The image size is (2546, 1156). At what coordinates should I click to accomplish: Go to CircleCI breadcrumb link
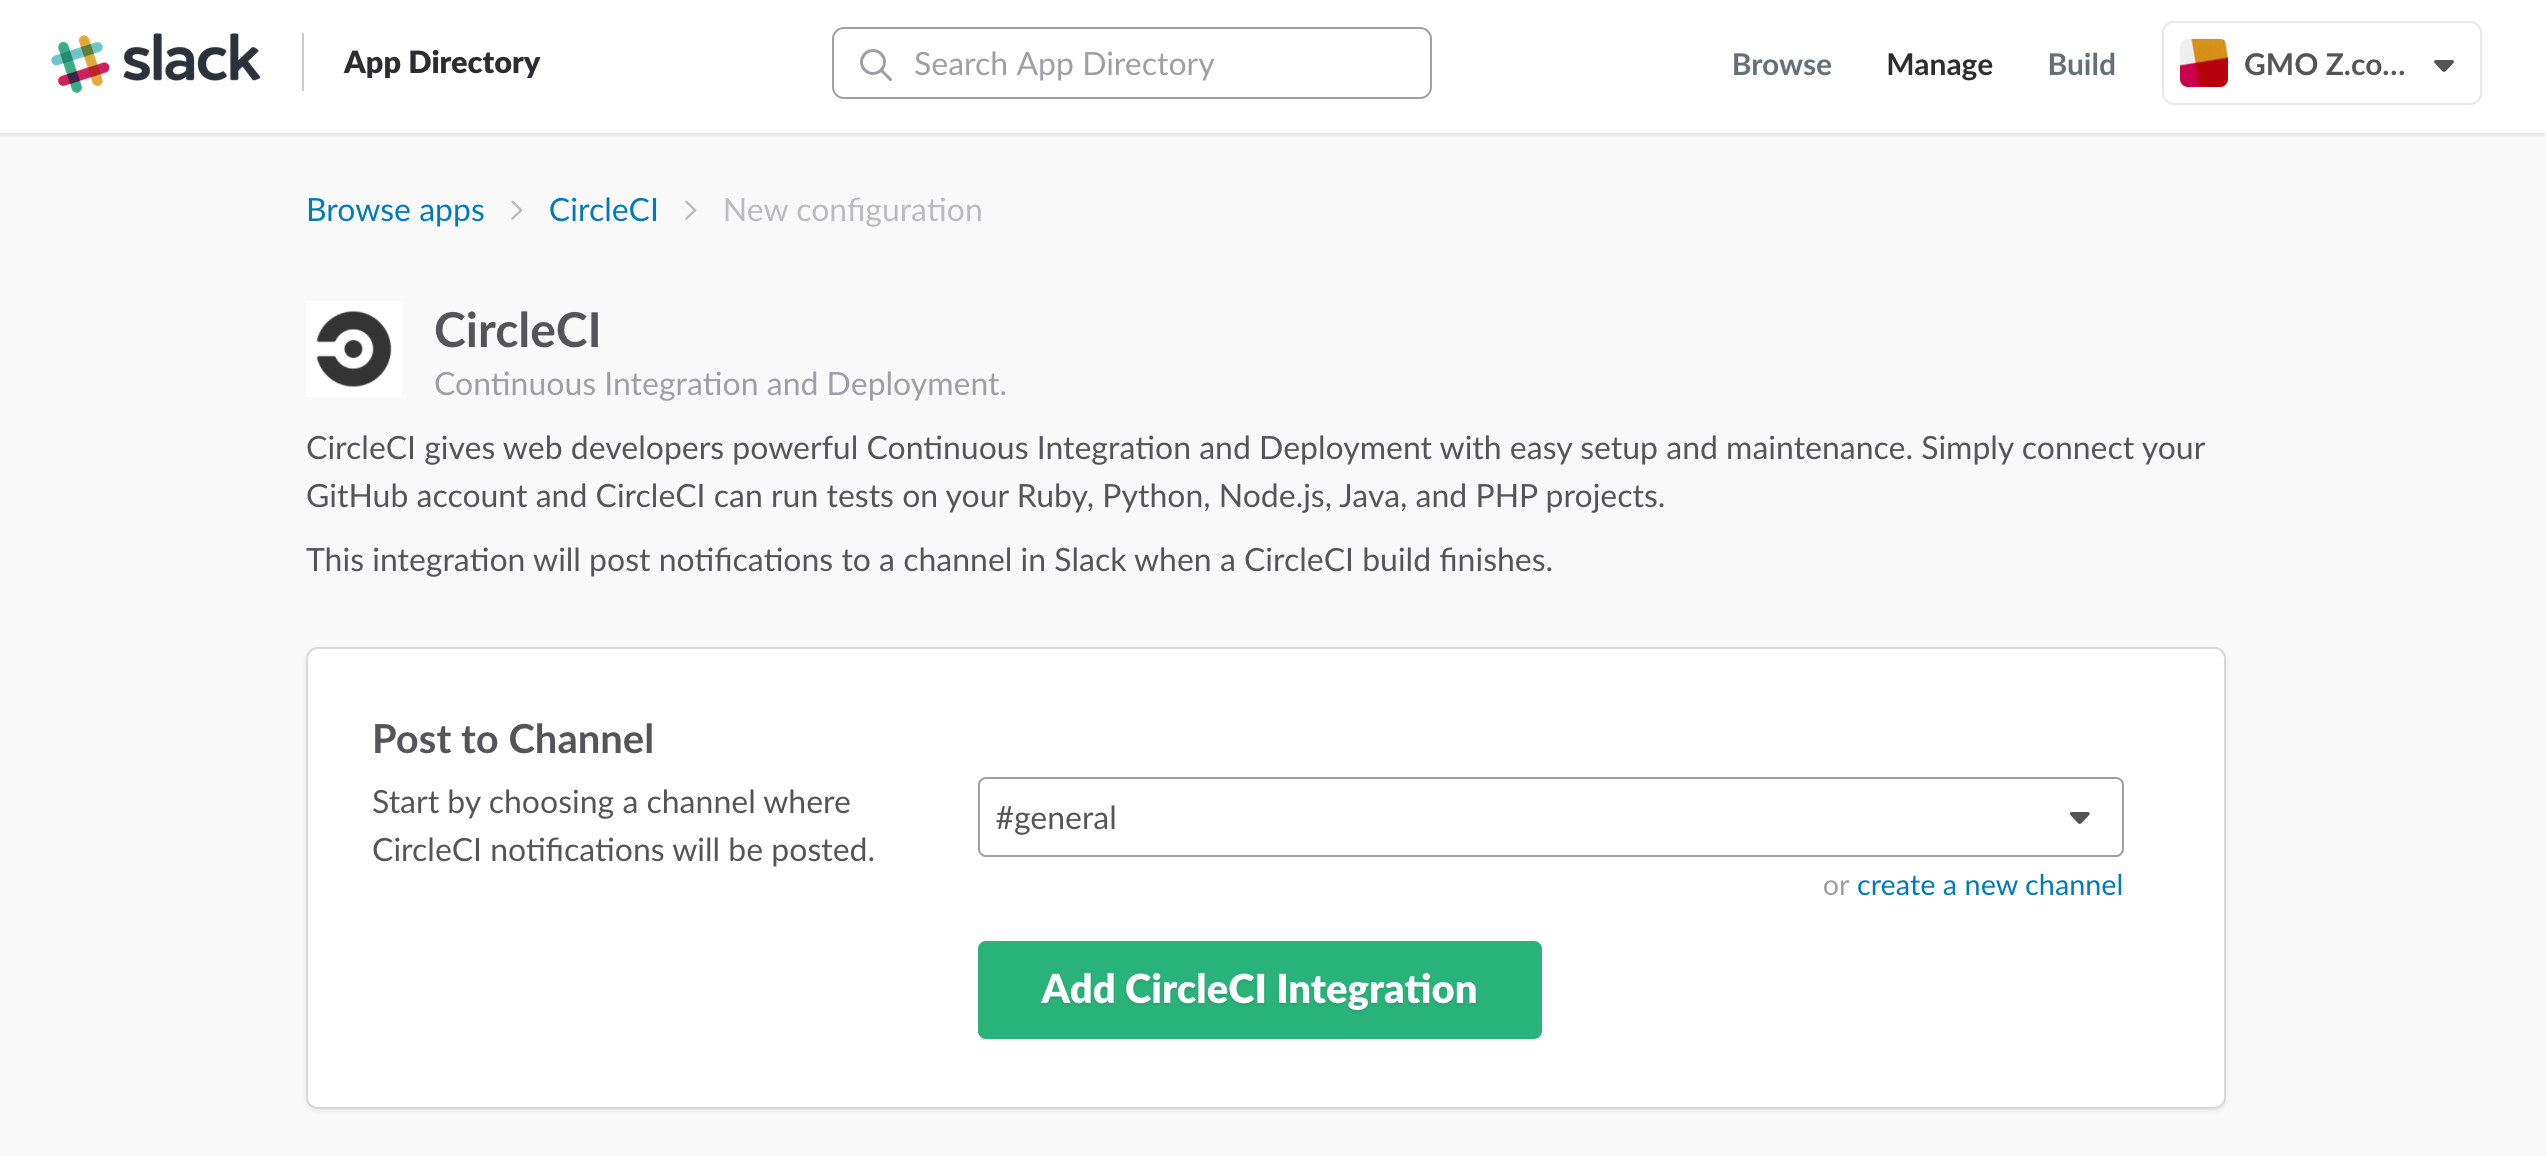coord(603,210)
